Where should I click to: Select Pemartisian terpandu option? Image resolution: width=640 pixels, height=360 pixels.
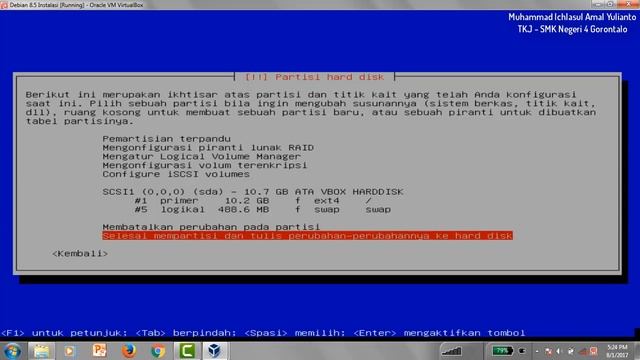(x=167, y=139)
